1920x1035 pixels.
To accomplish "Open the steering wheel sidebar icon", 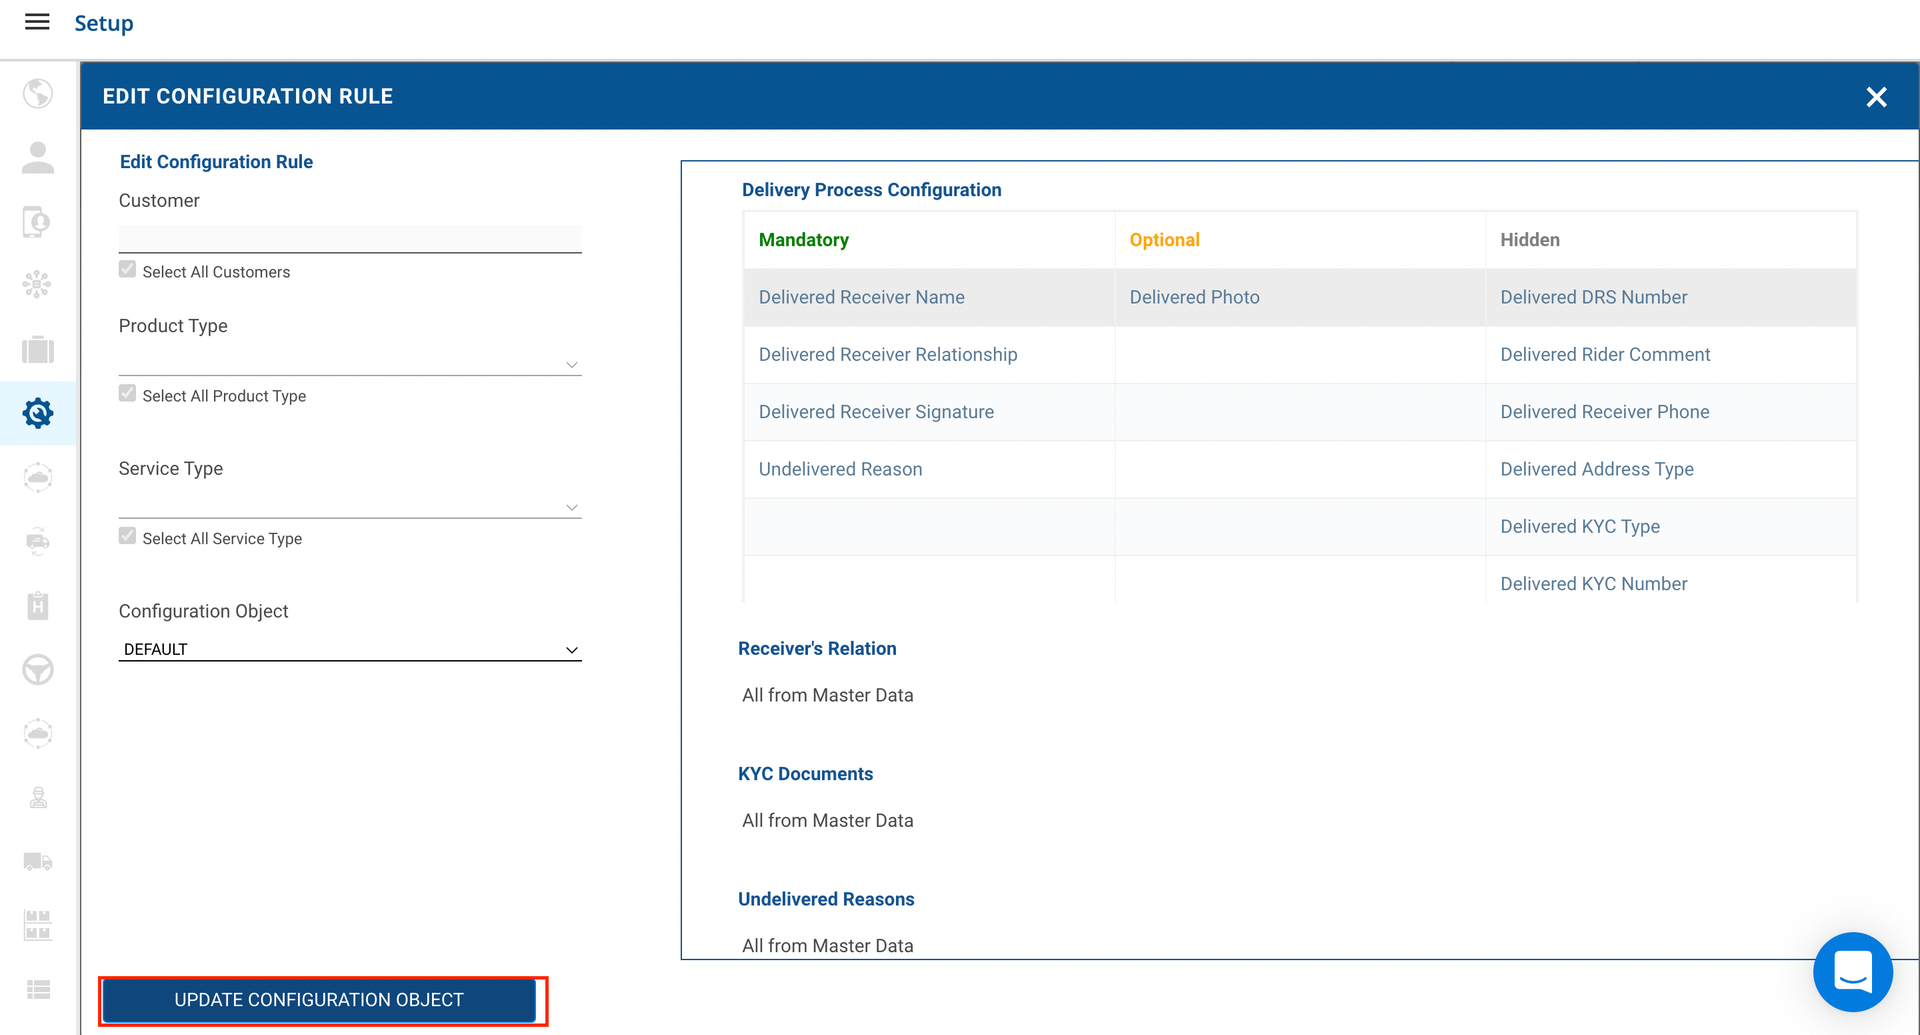I will coord(38,669).
